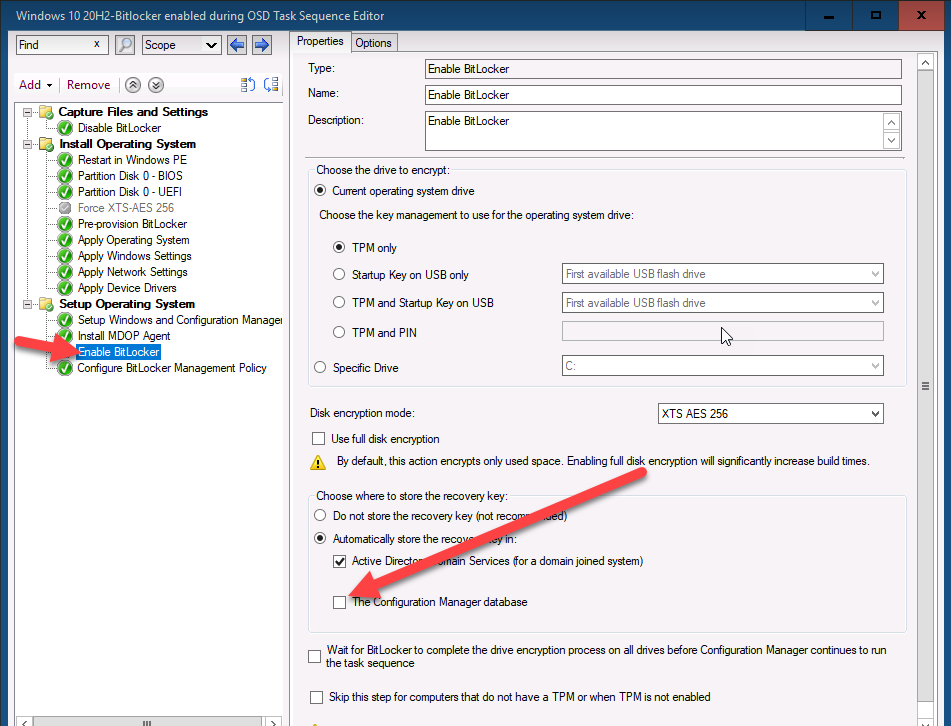Open Startup Key on USB only drive dropdown

pyautogui.click(x=722, y=274)
